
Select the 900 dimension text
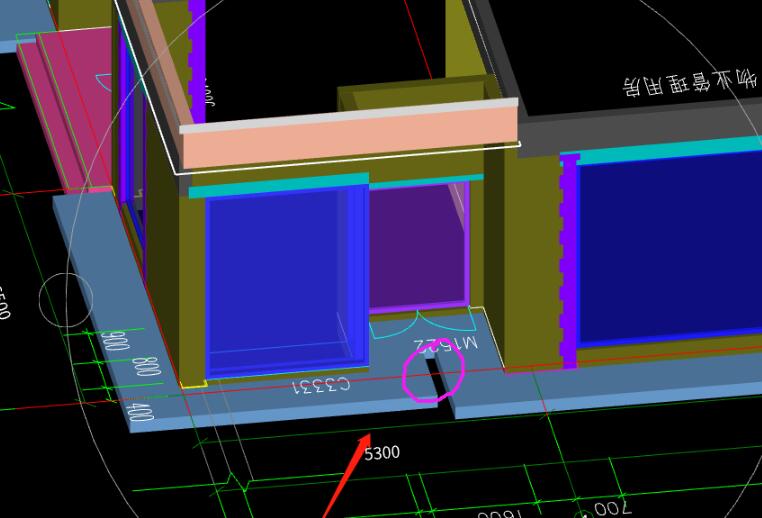click(115, 340)
